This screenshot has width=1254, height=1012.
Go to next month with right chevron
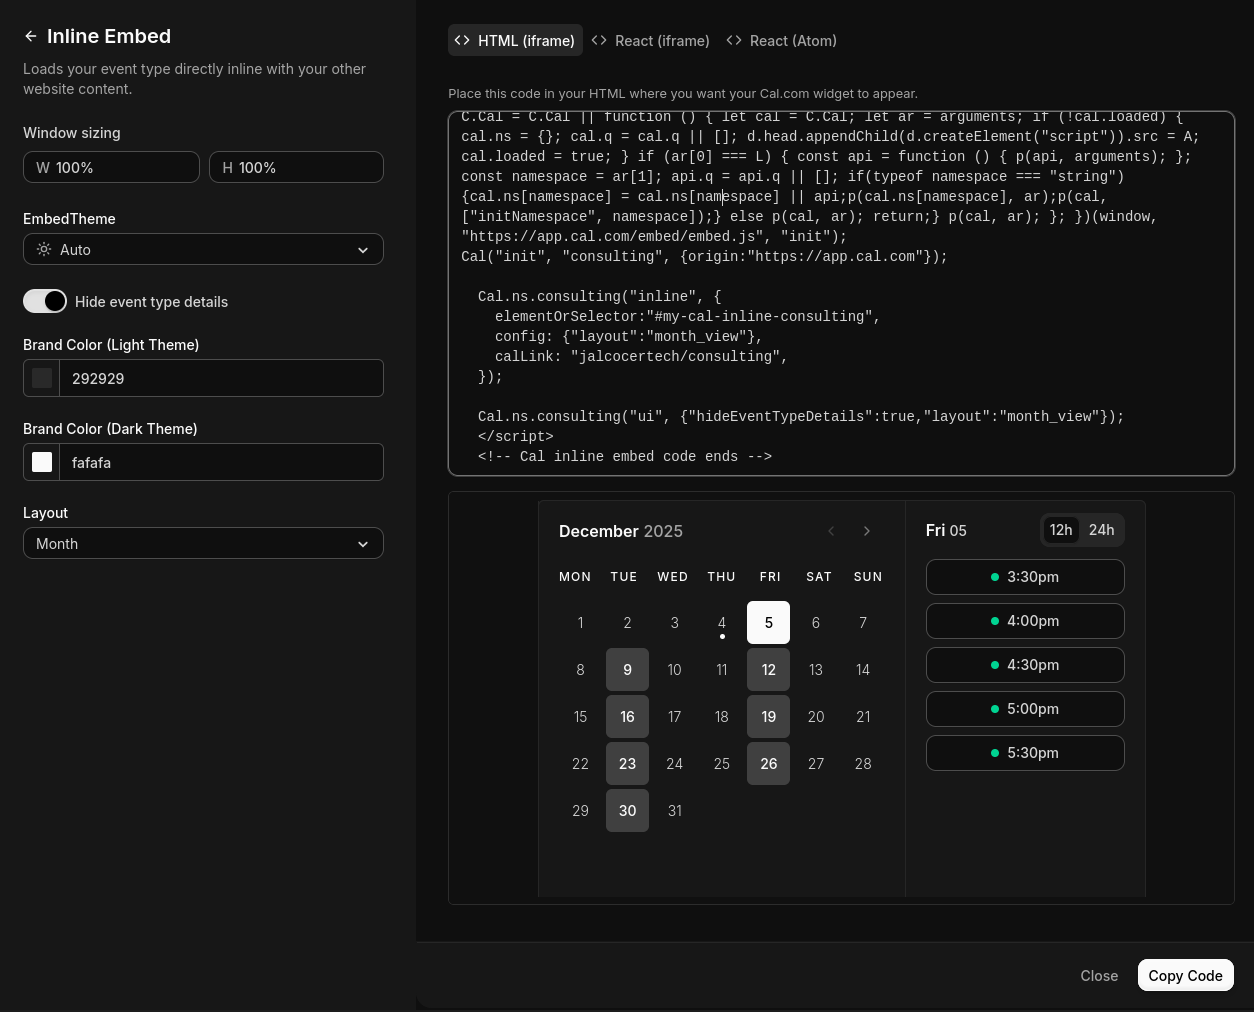[867, 531]
